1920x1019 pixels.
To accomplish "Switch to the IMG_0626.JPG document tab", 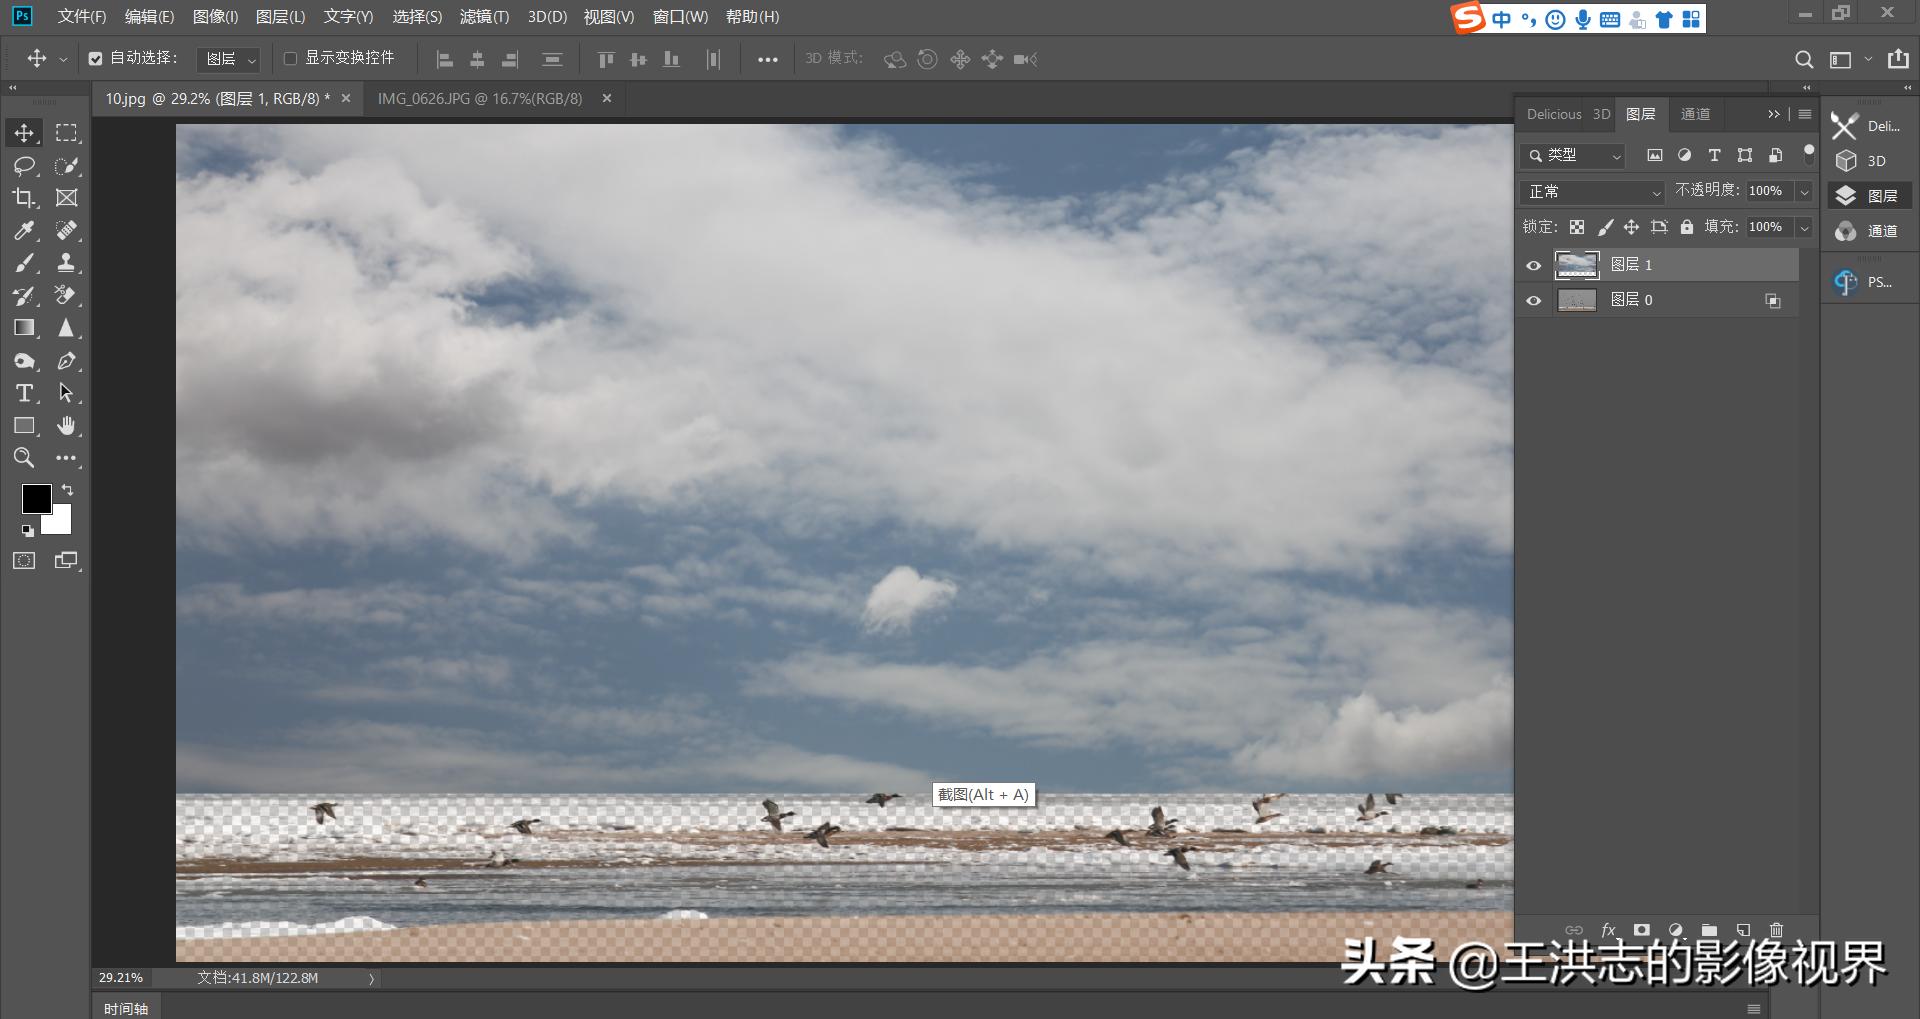I will [x=480, y=98].
